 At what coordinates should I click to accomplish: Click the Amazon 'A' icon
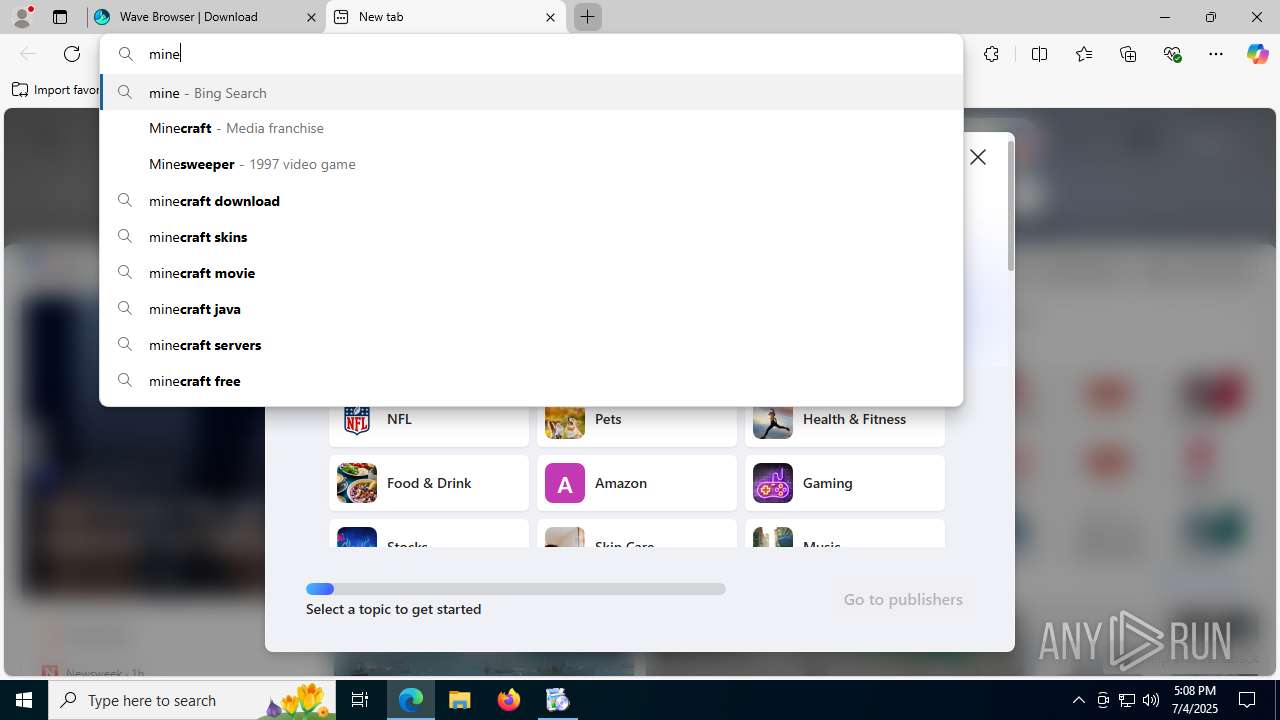(565, 483)
